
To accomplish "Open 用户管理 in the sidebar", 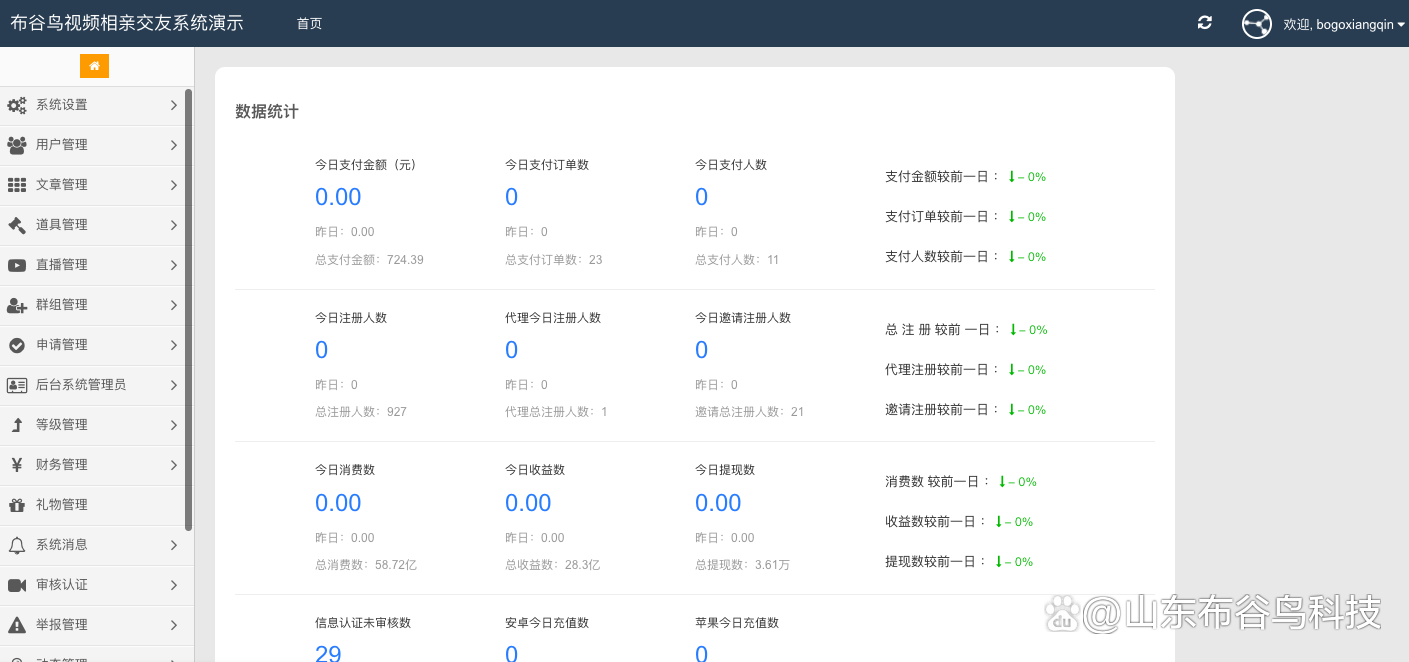I will click(x=93, y=145).
